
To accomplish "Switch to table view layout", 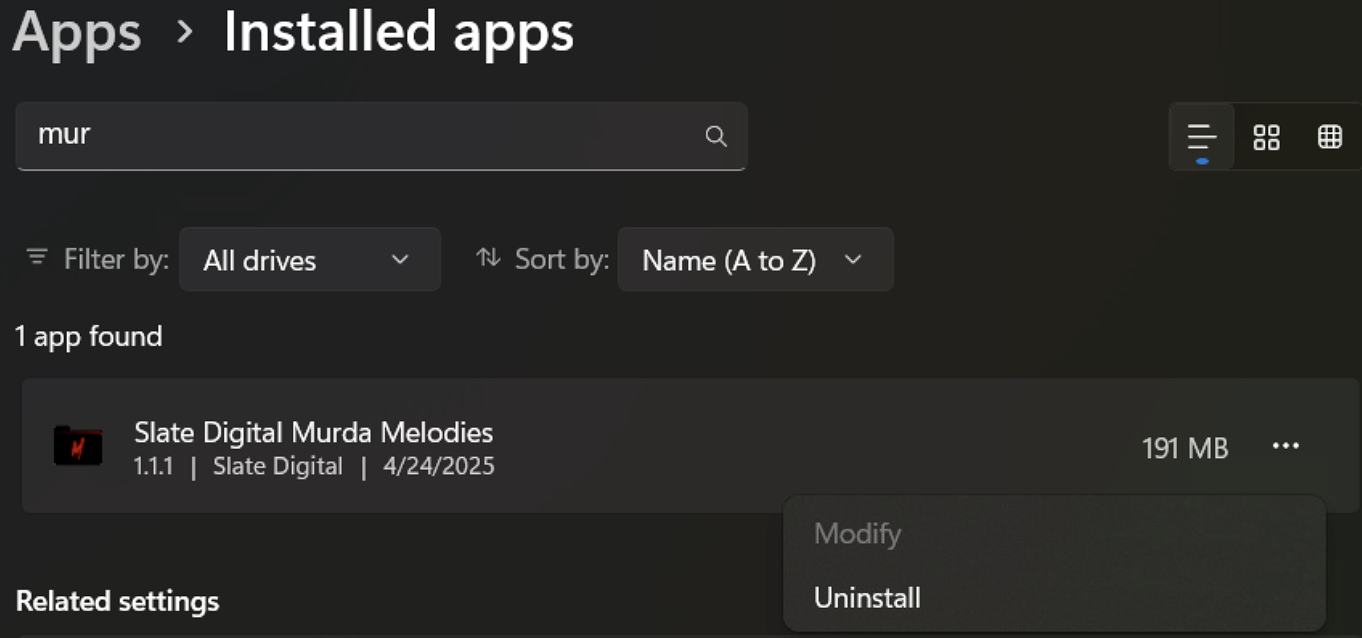I will 1329,137.
